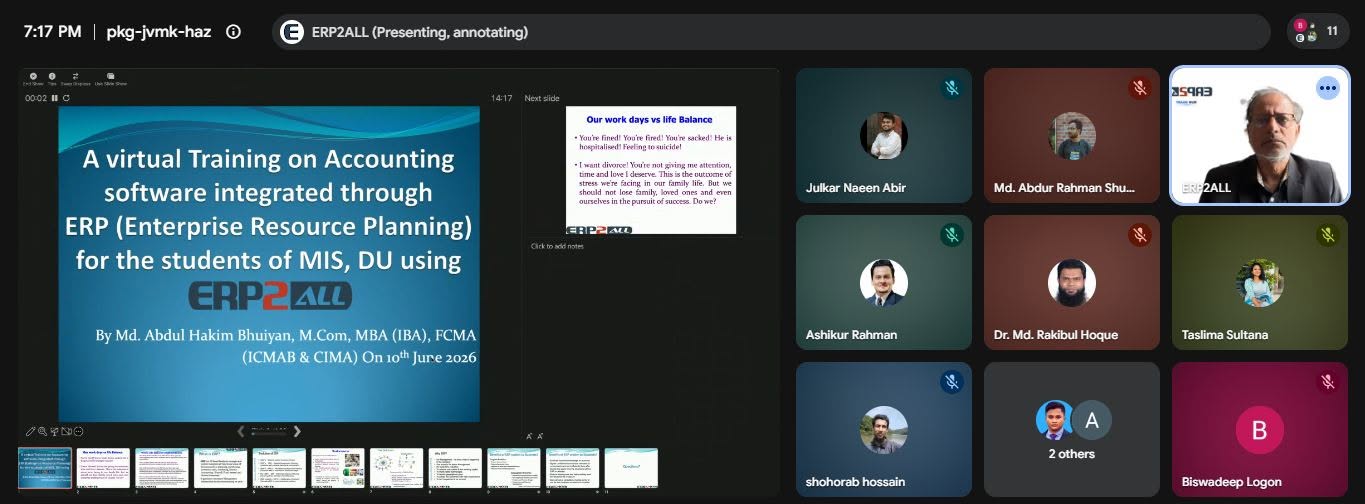
Task: Select slide 3 thumbnail in filmstrip
Action: click(x=162, y=468)
